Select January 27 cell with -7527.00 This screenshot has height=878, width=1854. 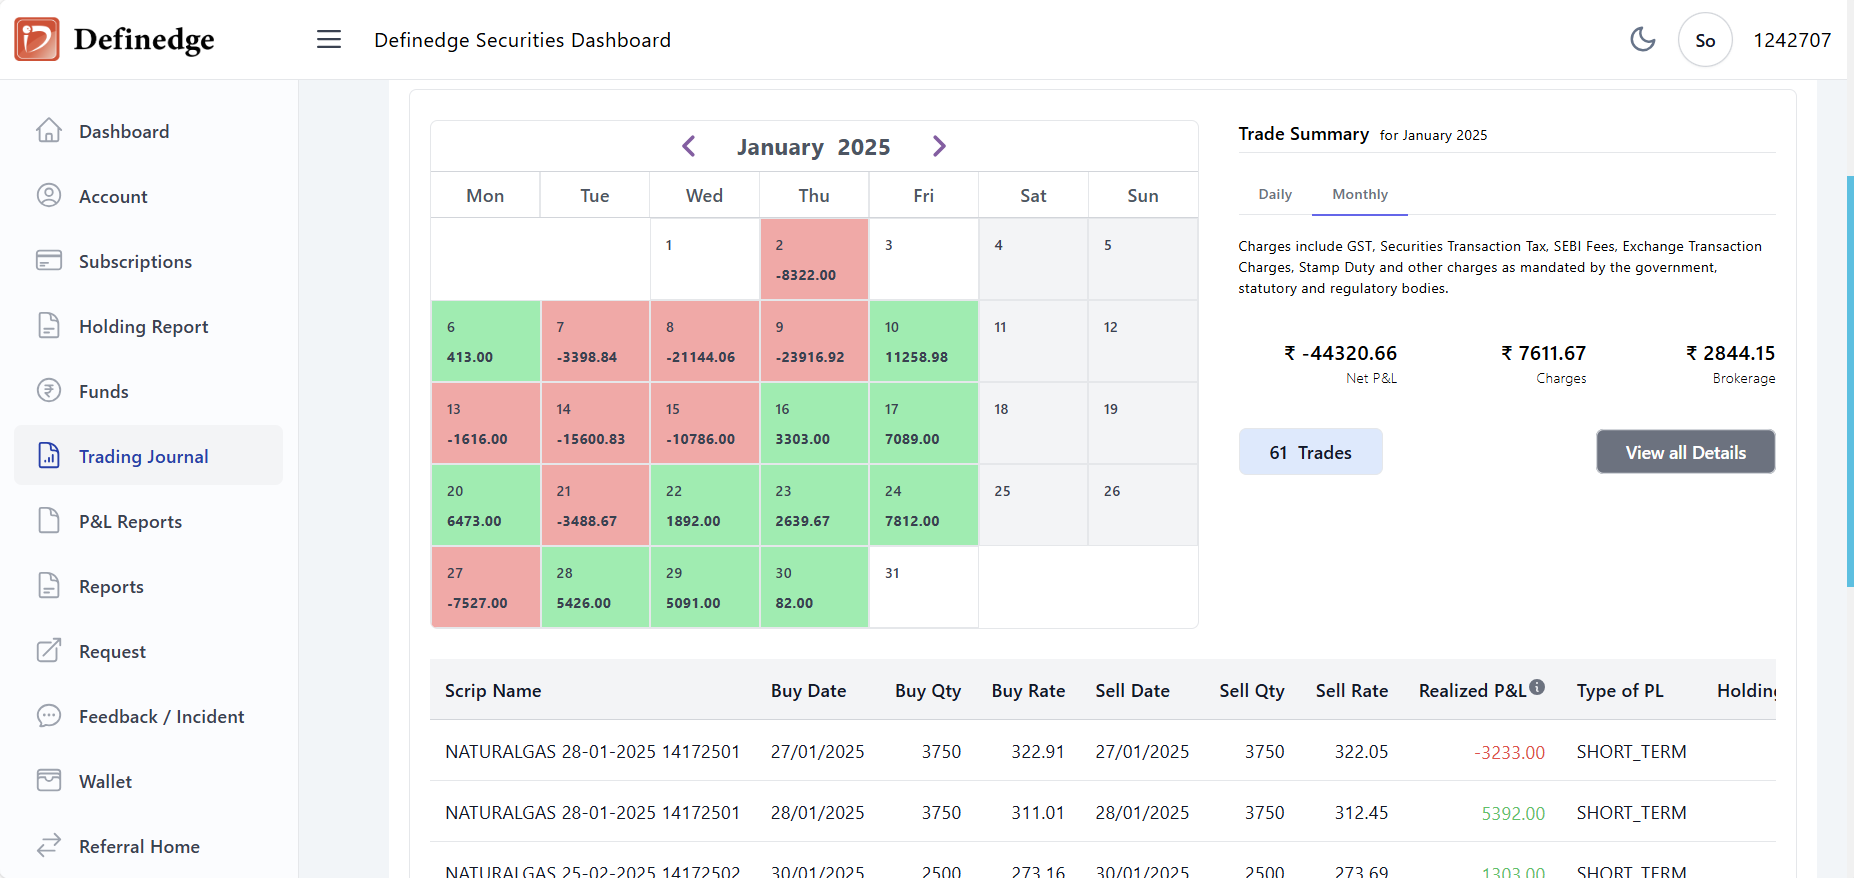pos(486,587)
